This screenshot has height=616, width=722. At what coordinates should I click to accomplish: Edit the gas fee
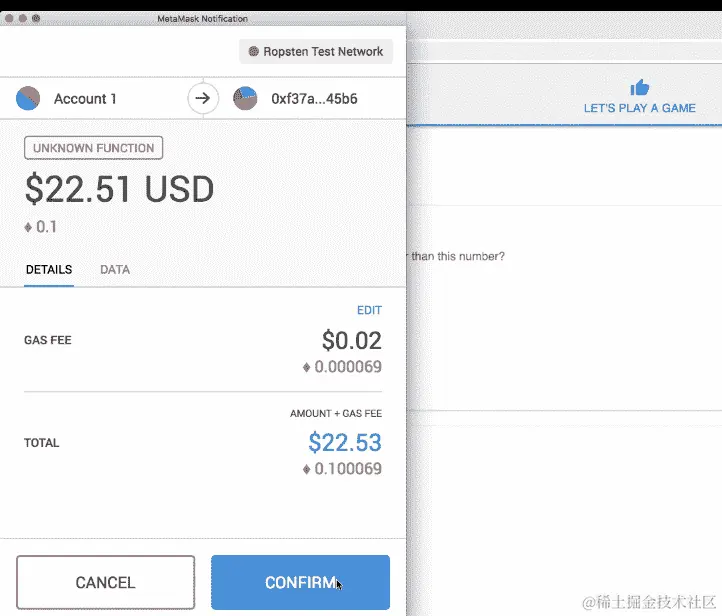coord(369,310)
